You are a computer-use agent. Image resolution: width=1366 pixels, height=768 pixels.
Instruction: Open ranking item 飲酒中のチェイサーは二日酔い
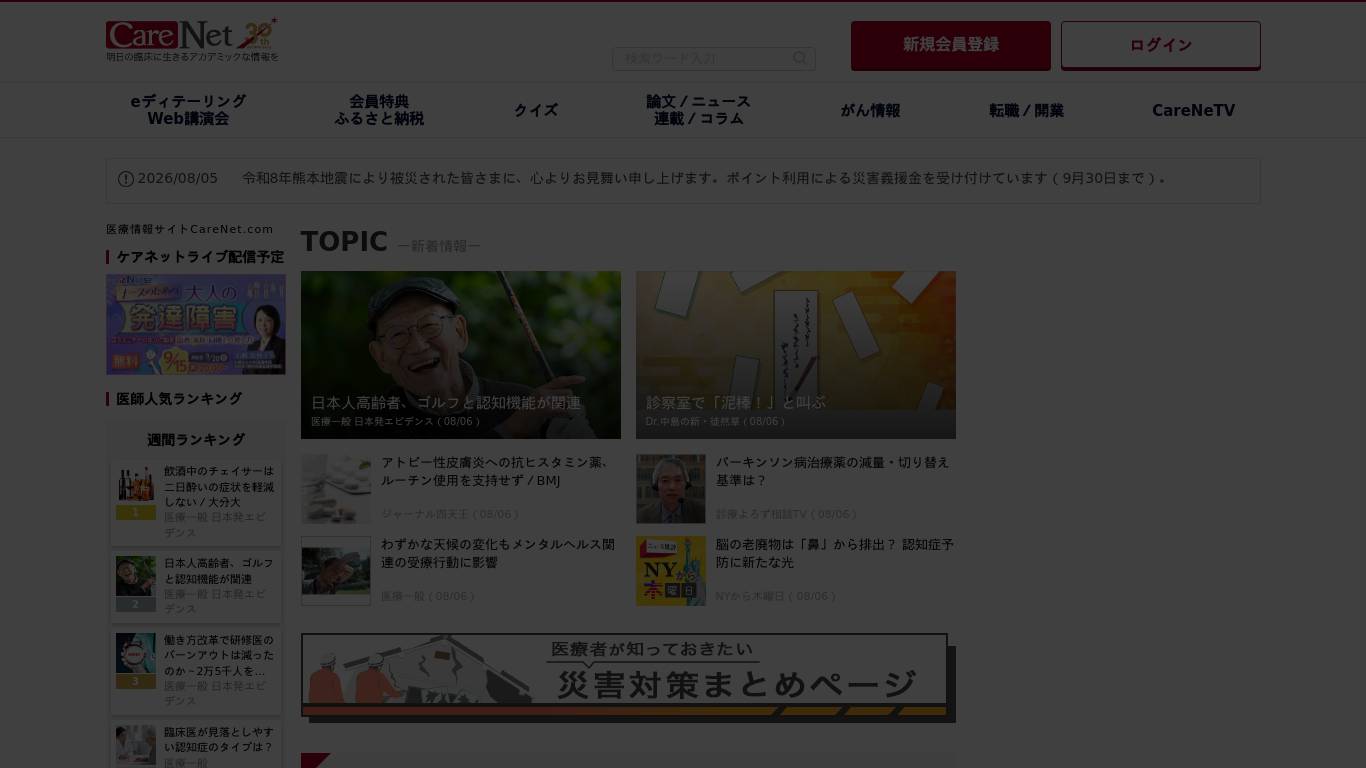click(x=219, y=487)
